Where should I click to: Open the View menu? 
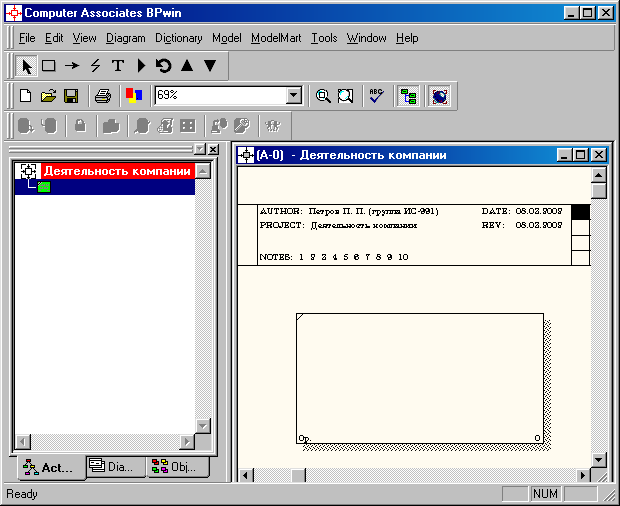point(84,38)
